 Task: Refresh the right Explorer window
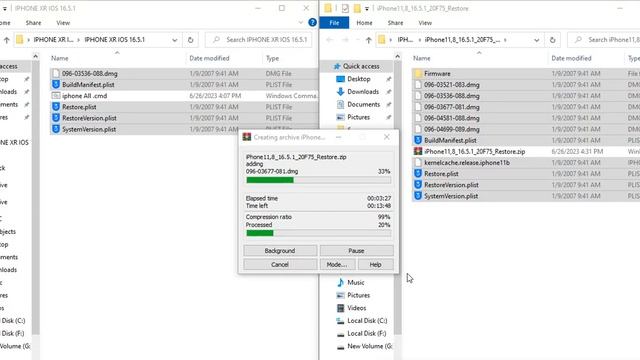point(552,40)
